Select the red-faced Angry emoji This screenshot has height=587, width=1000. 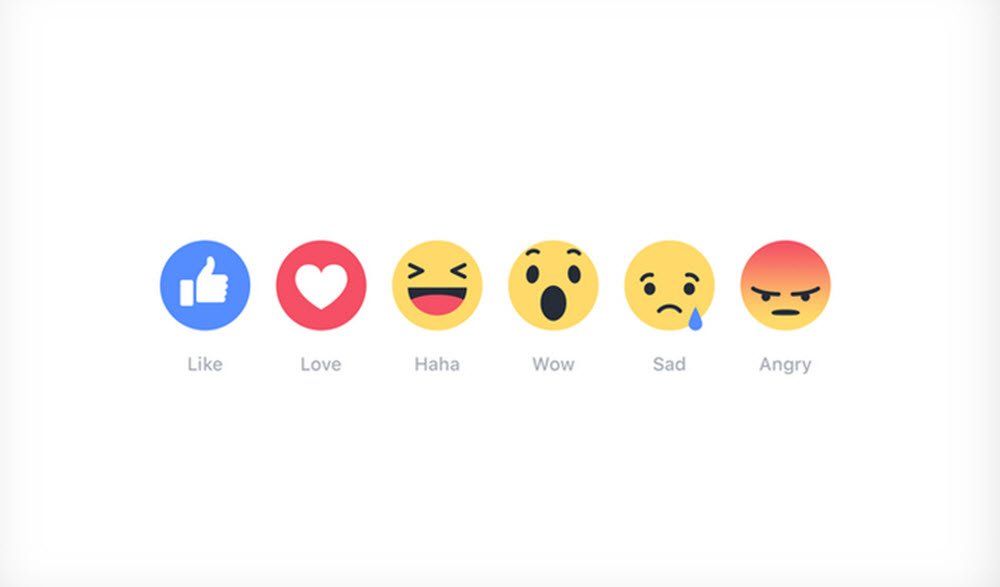(x=785, y=285)
